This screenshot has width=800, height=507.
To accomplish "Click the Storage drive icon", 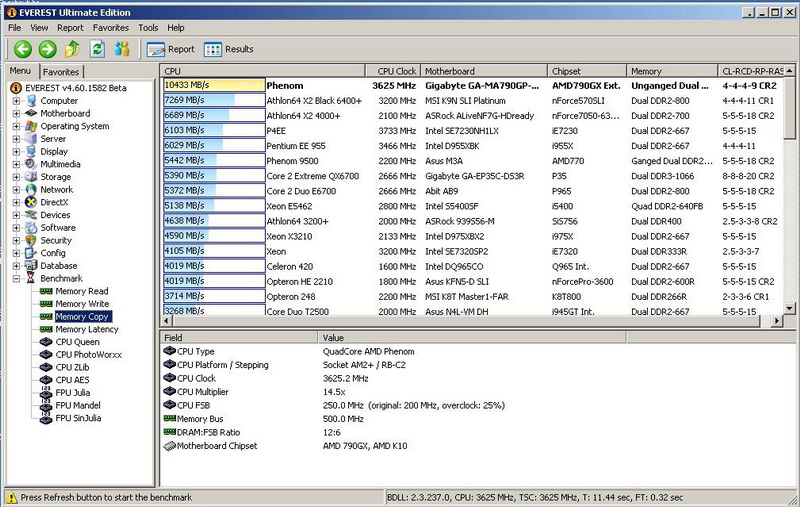I will [x=31, y=177].
